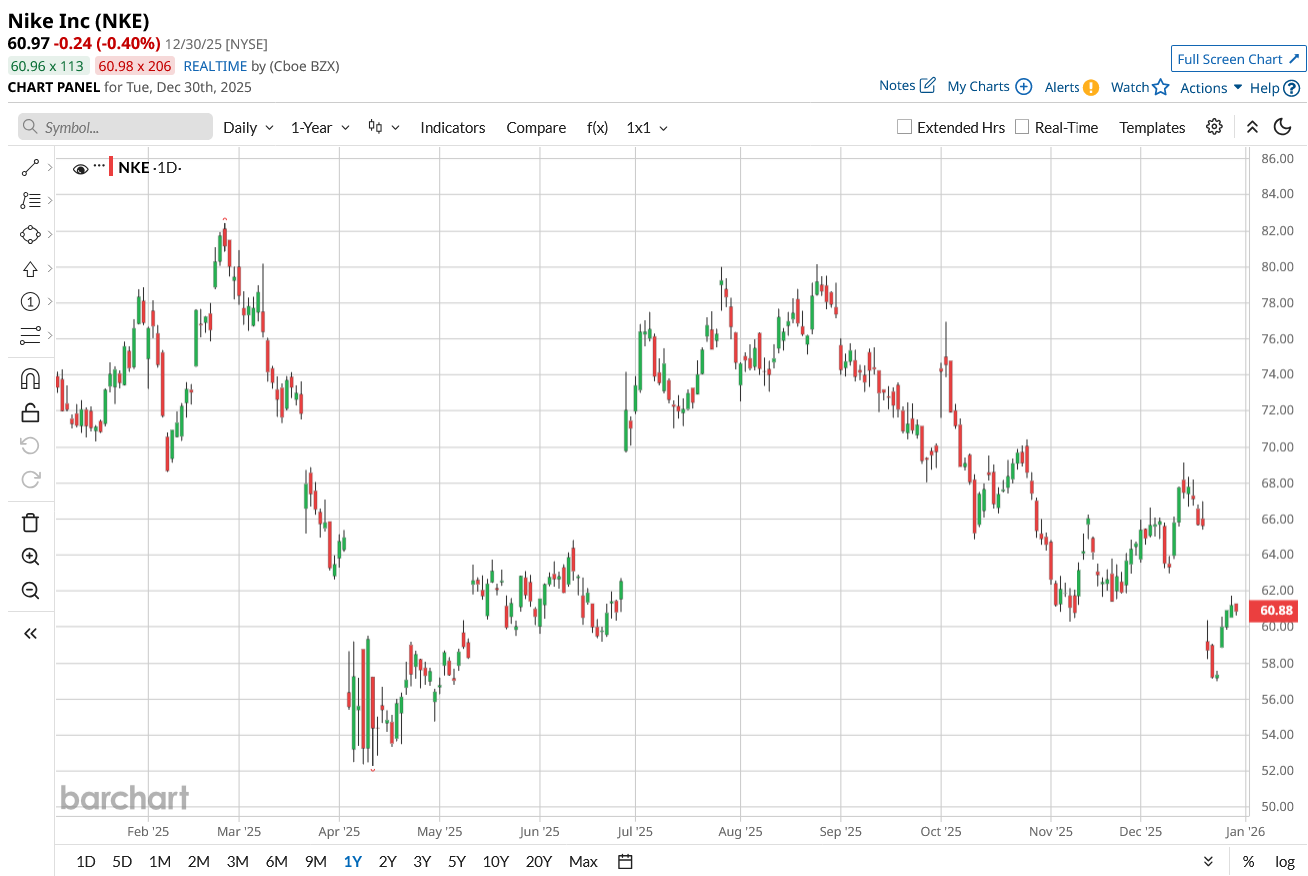The image size is (1308, 876).
Task: Expand the shapes tool options
Action: pos(50,234)
